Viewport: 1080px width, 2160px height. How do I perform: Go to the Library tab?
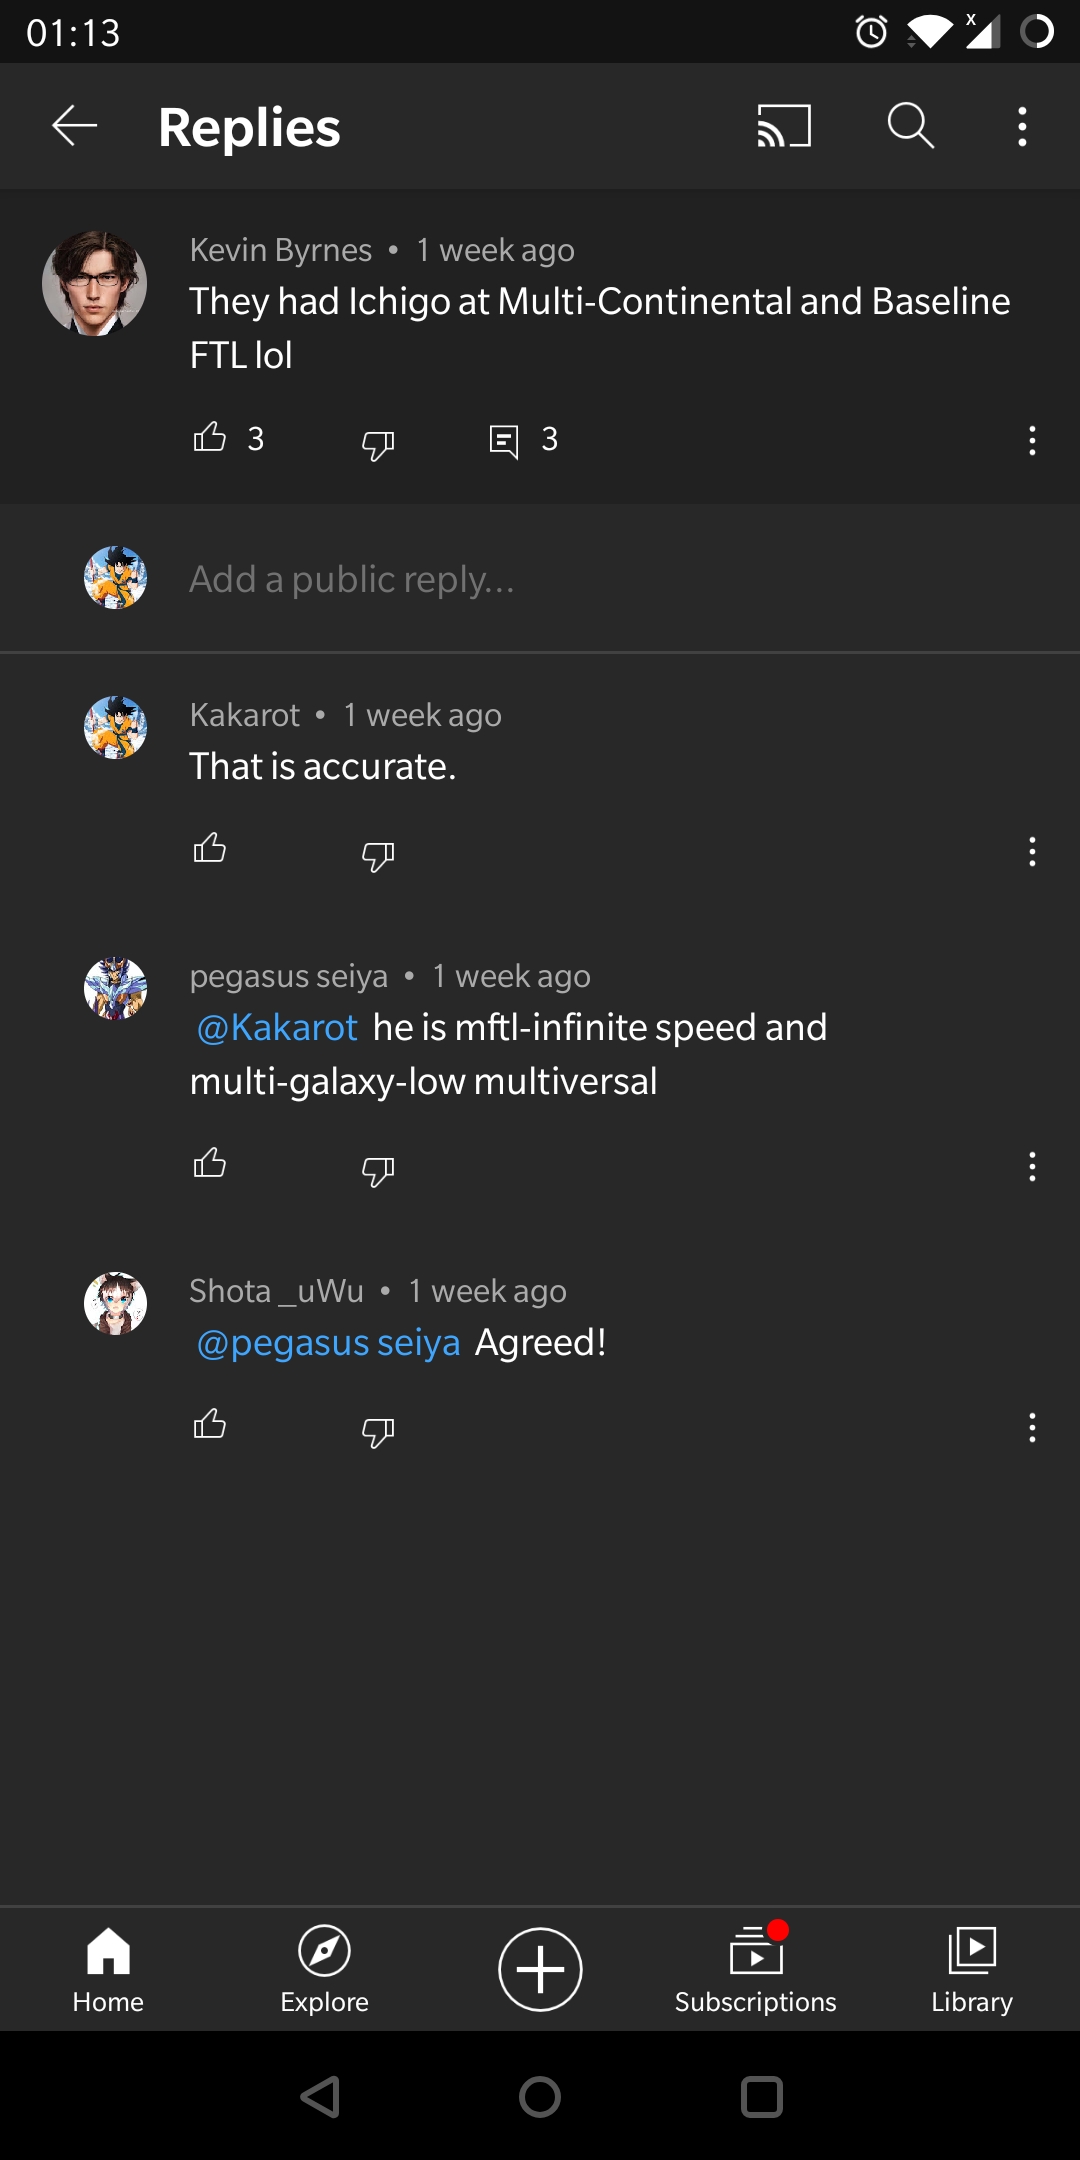pos(971,1968)
